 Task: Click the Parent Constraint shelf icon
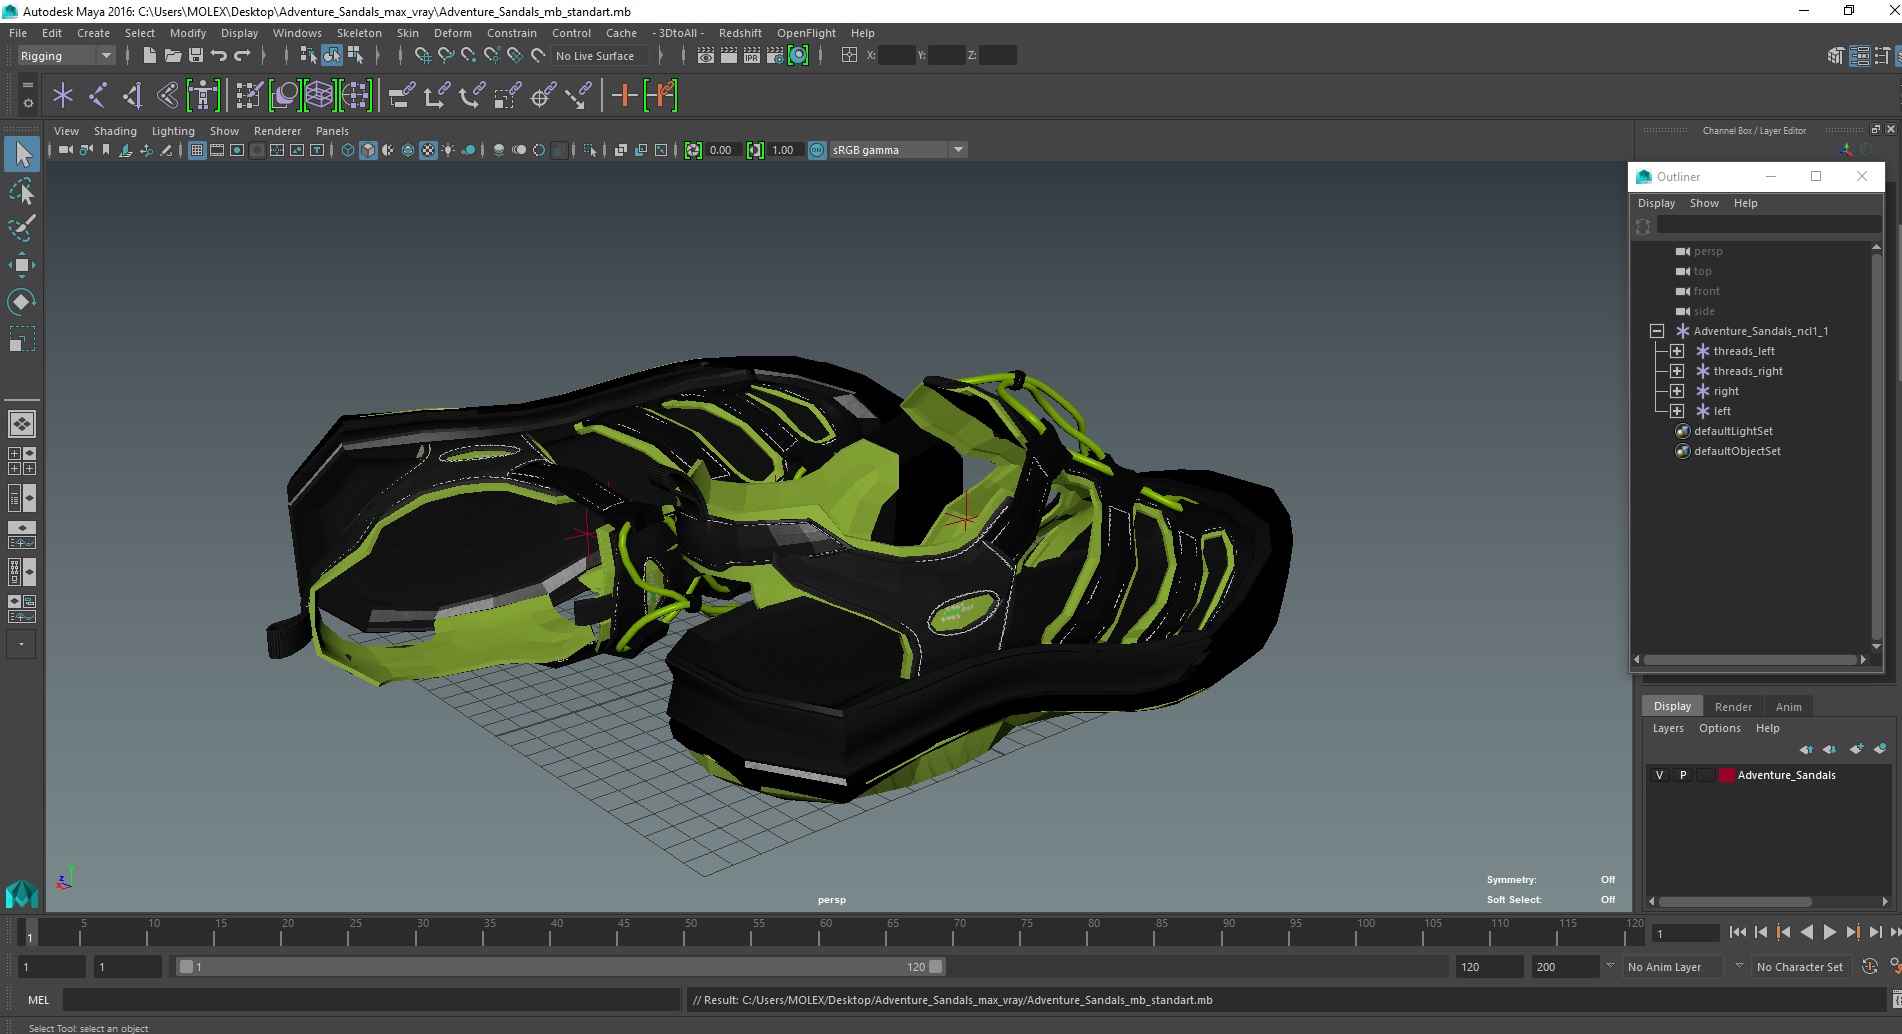click(x=401, y=96)
